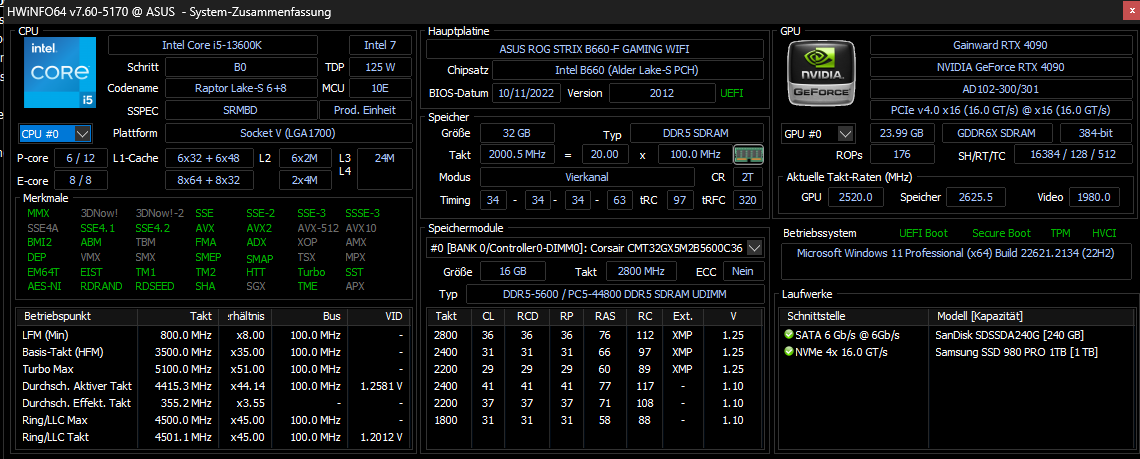Click the SRMBD SSPEC value
The height and width of the screenshot is (459, 1140).
point(241,111)
